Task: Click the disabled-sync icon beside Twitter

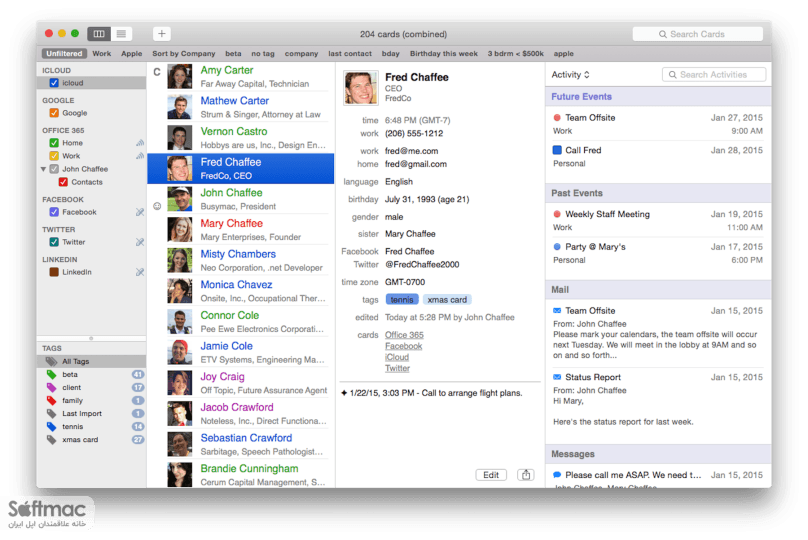Action: [x=140, y=242]
